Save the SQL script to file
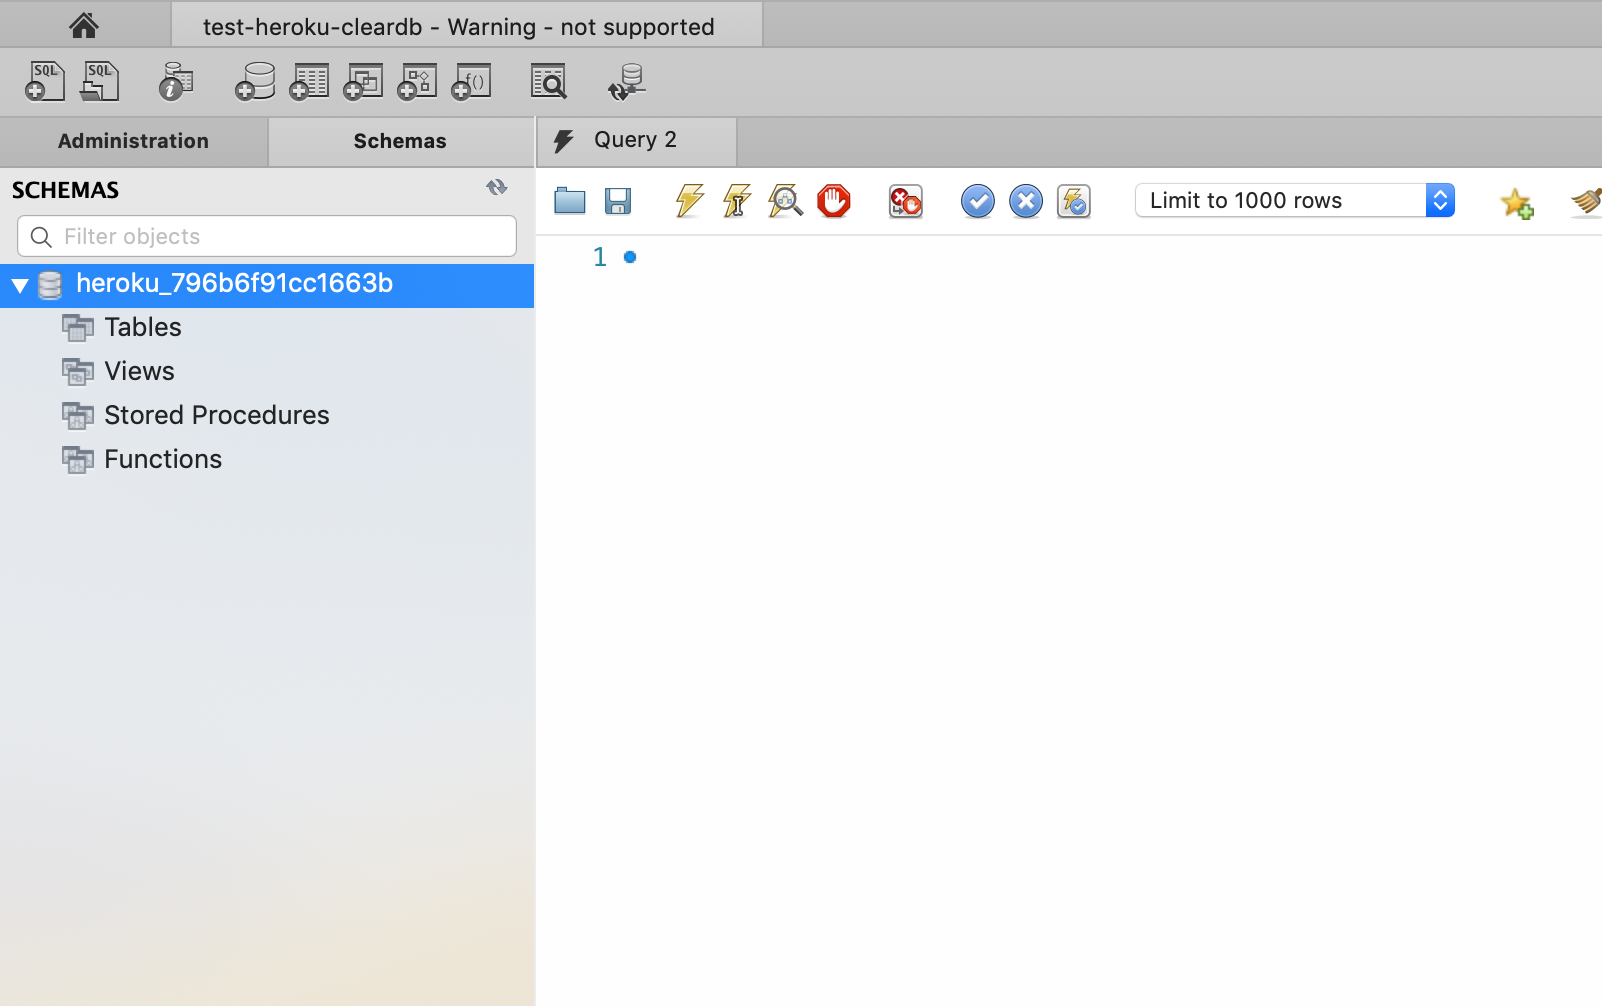This screenshot has width=1602, height=1006. click(618, 200)
